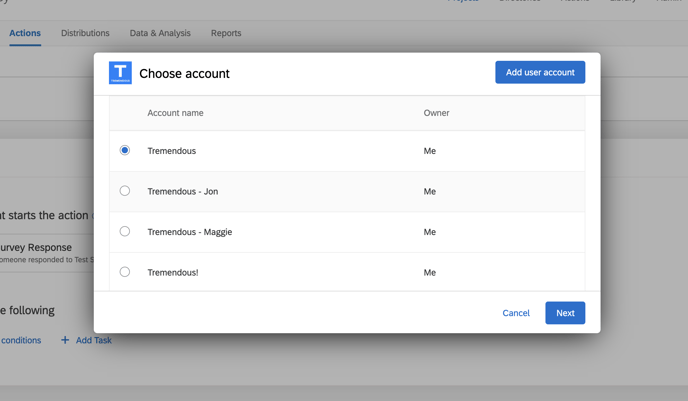688x401 pixels.
Task: Click the Tremendous! account name text
Action: 173,272
